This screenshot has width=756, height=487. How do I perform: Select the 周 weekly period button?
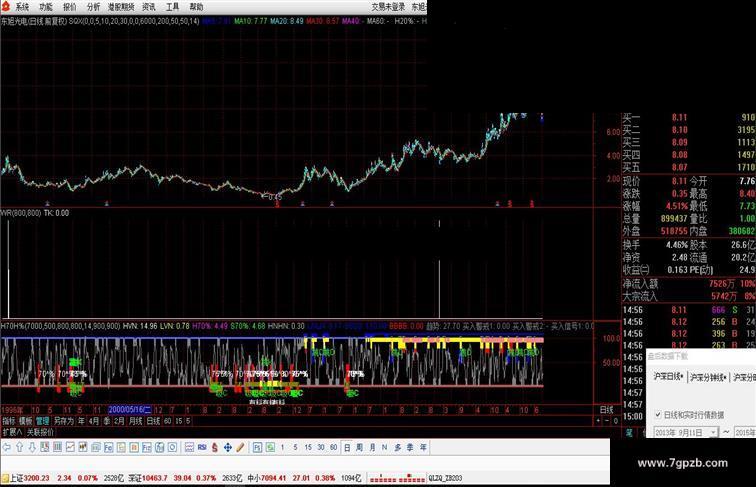(x=359, y=447)
